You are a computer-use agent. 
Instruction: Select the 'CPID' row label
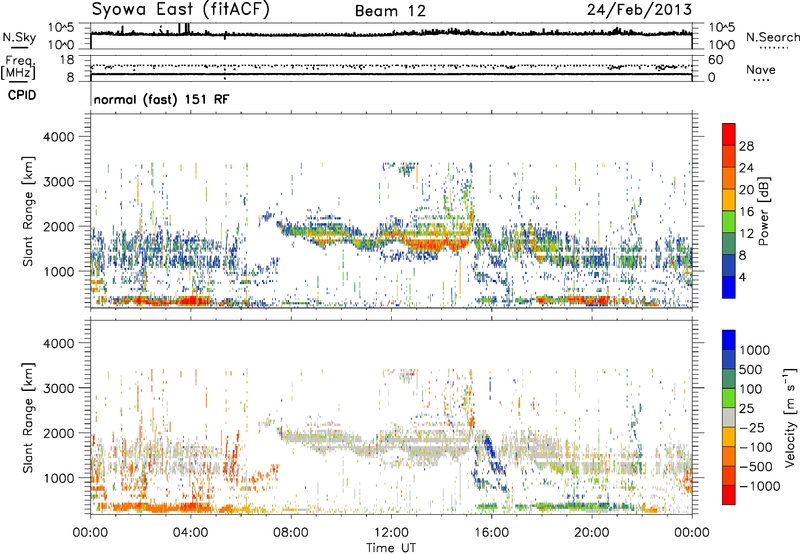point(22,95)
